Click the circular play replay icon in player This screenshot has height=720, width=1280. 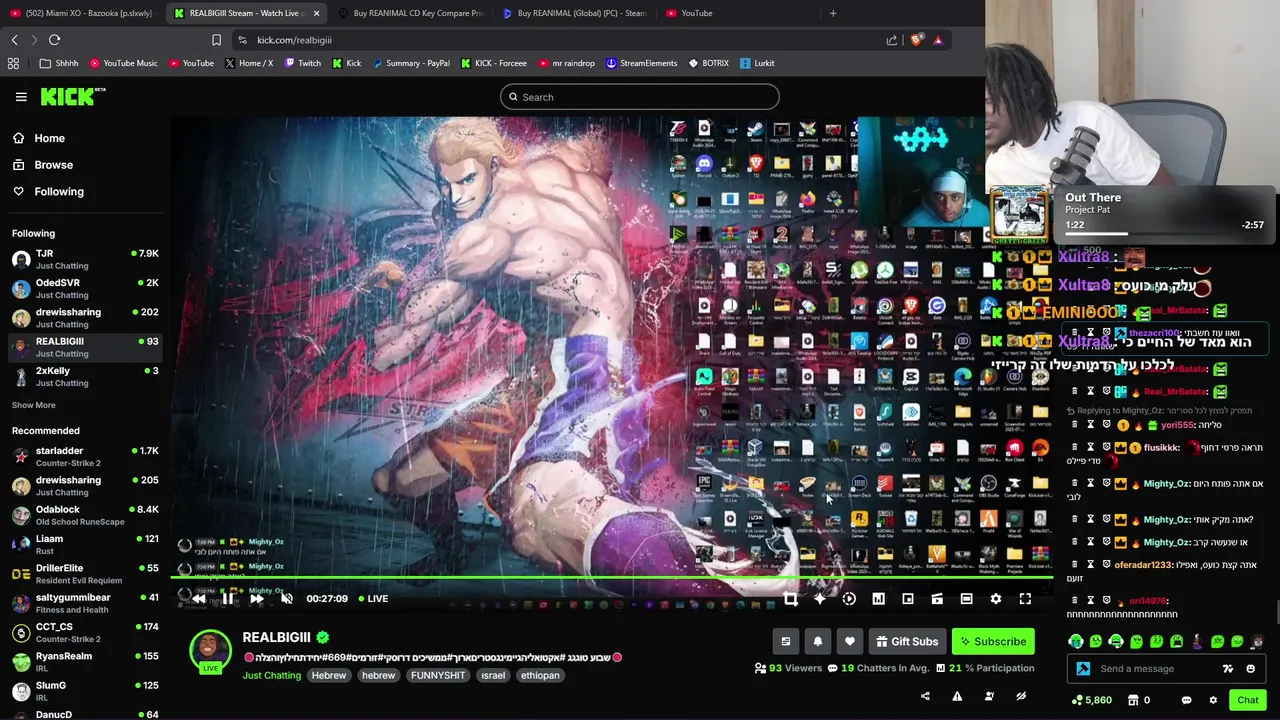tap(849, 599)
